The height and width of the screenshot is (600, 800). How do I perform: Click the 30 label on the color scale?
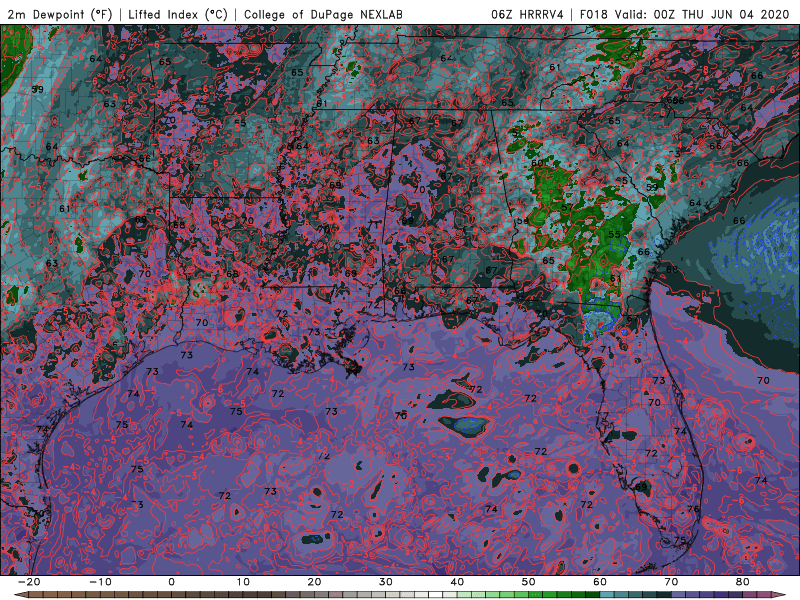(386, 582)
